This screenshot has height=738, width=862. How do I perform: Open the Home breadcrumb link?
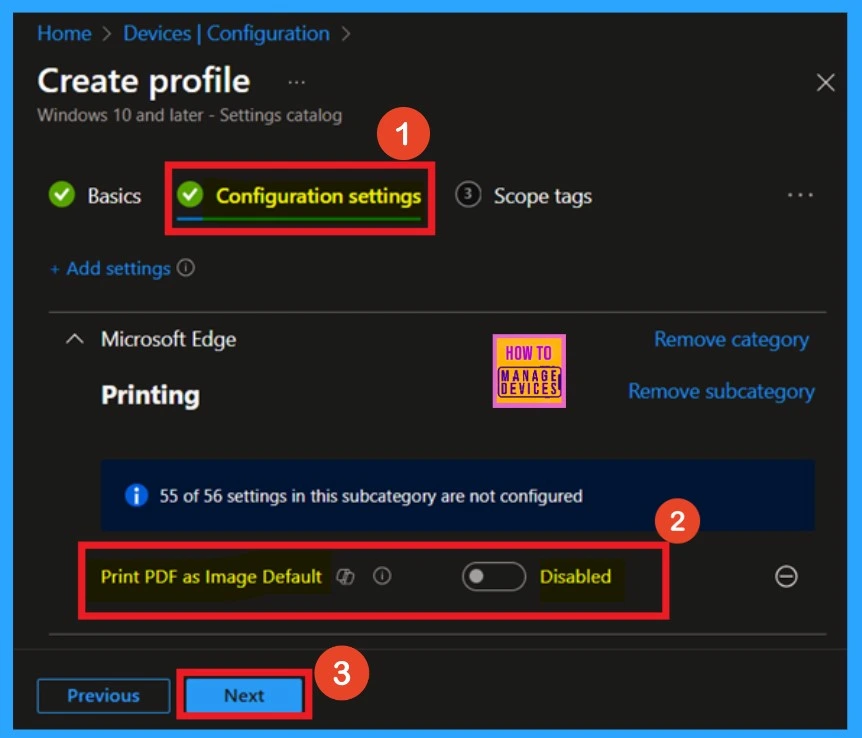[x=64, y=34]
